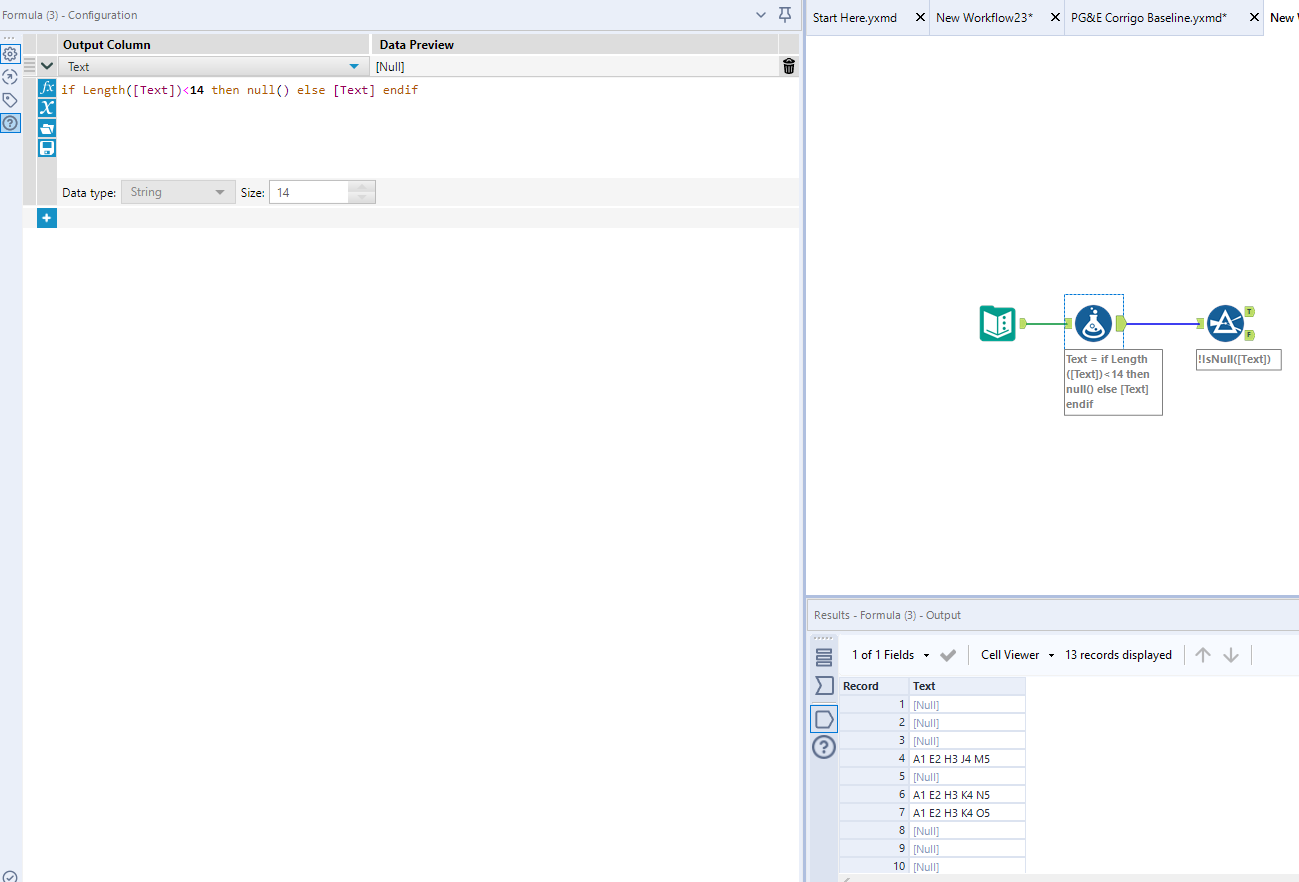Expand the 1 of 1 Fields dropdown
1299x882 pixels.
pyautogui.click(x=890, y=655)
